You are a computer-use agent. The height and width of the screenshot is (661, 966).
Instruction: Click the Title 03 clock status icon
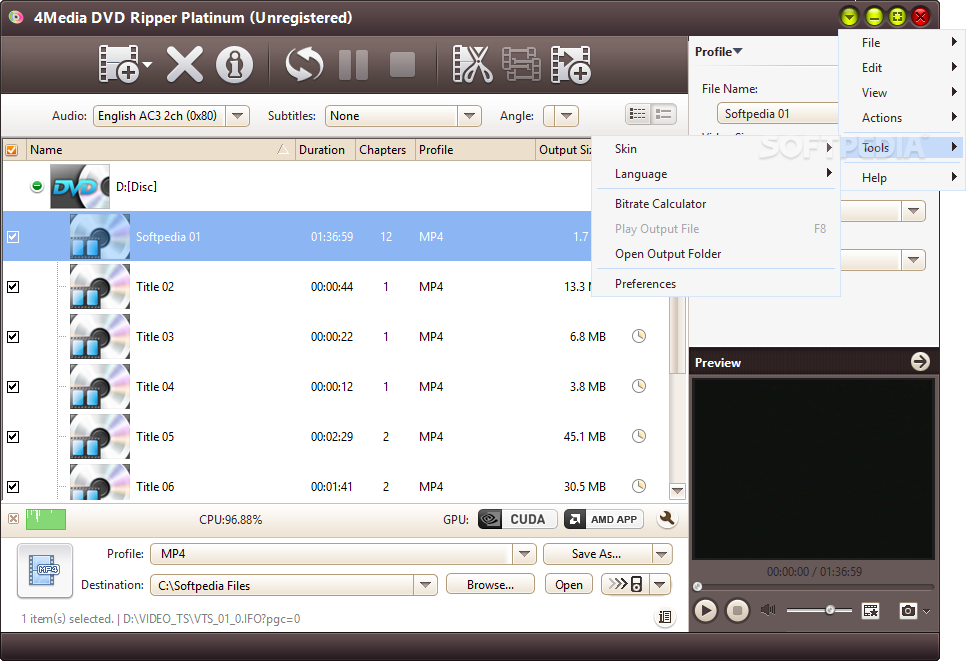tap(639, 336)
